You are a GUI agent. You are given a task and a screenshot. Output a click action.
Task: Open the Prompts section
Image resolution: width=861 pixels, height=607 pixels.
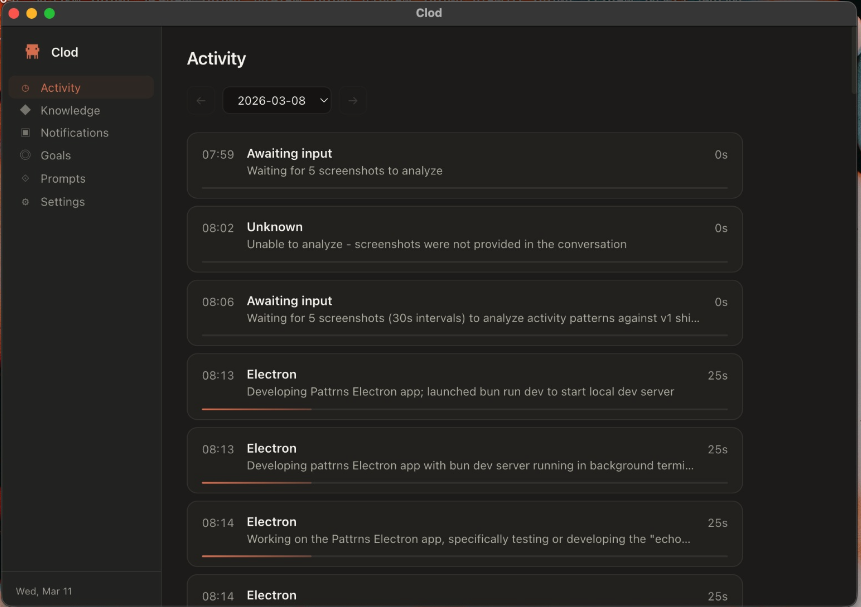[x=81, y=179]
